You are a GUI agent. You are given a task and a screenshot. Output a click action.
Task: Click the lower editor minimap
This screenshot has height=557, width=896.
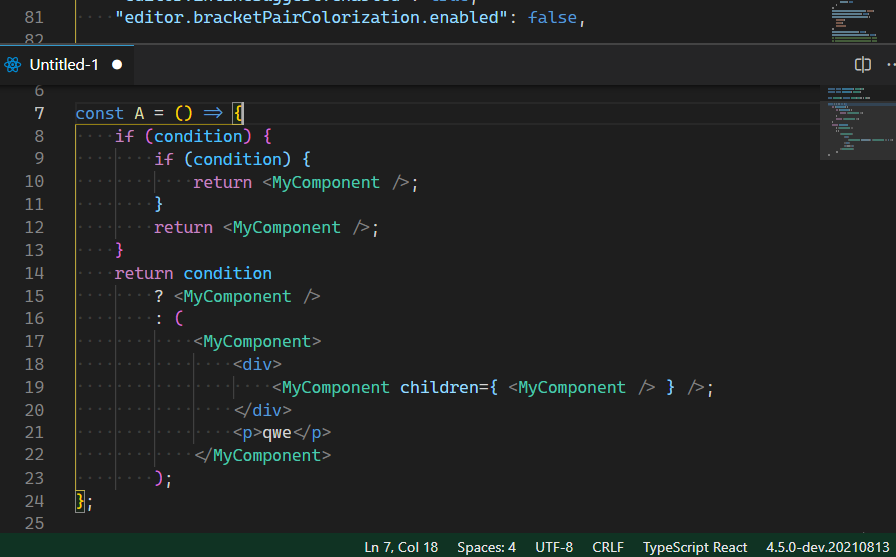pyautogui.click(x=857, y=122)
